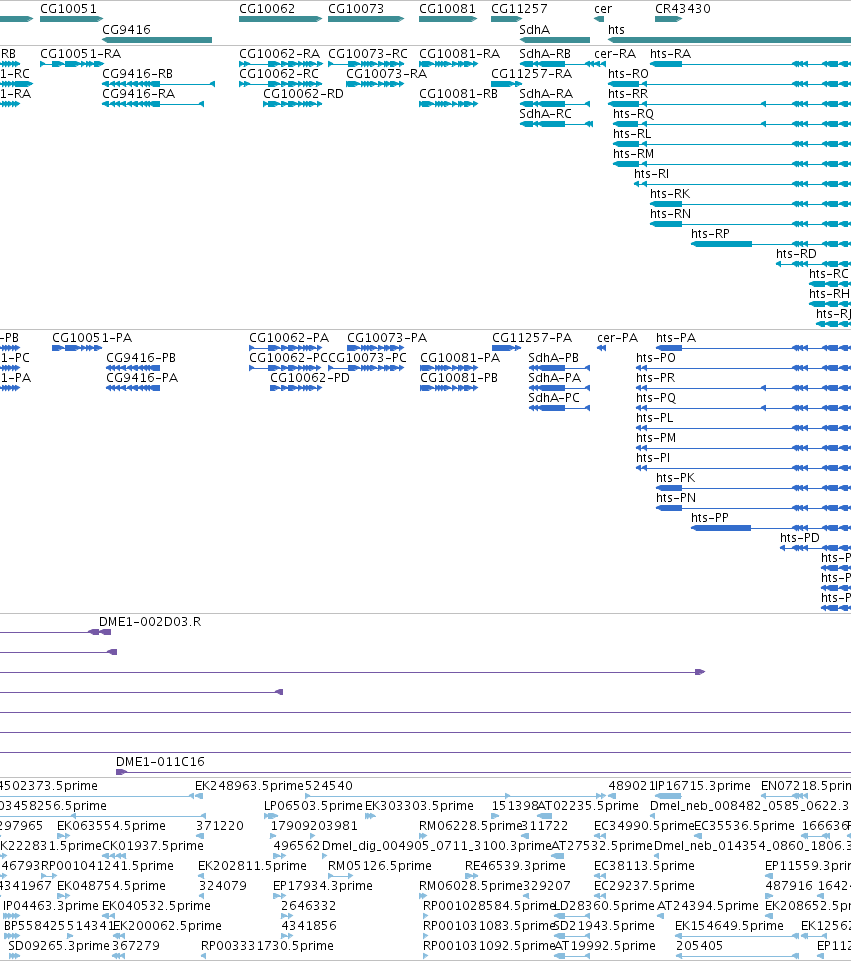Open transcript label hts-RQ
The width and height of the screenshot is (851, 961).
634,113
